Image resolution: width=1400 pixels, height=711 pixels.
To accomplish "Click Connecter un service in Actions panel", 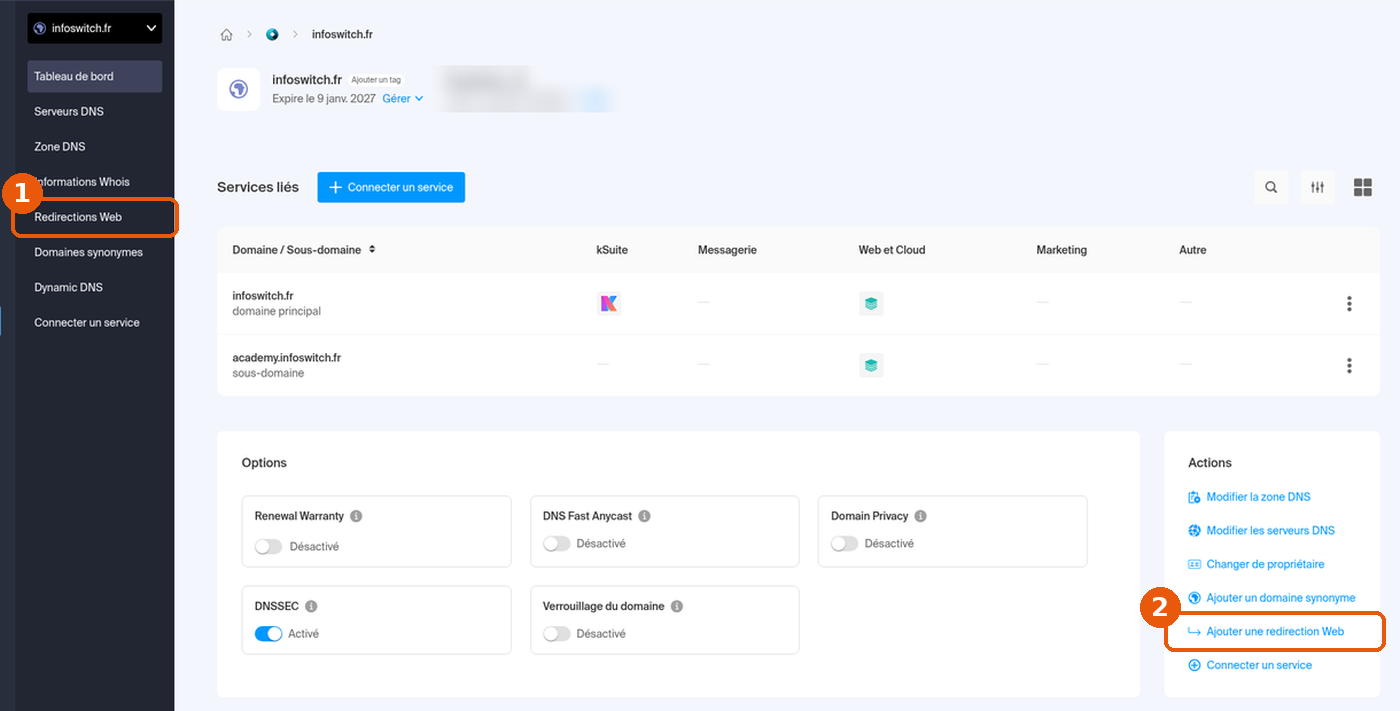I will pyautogui.click(x=1249, y=665).
